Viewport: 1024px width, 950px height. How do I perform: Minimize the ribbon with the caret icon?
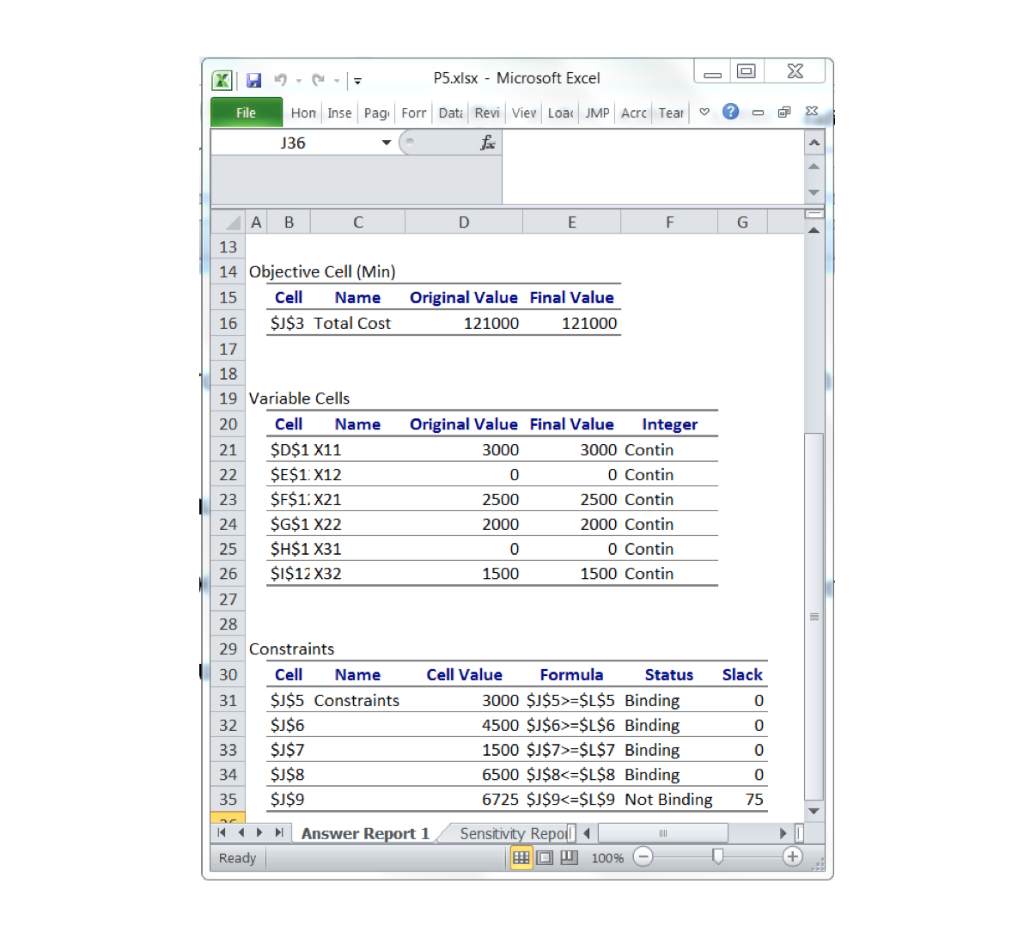coord(705,112)
